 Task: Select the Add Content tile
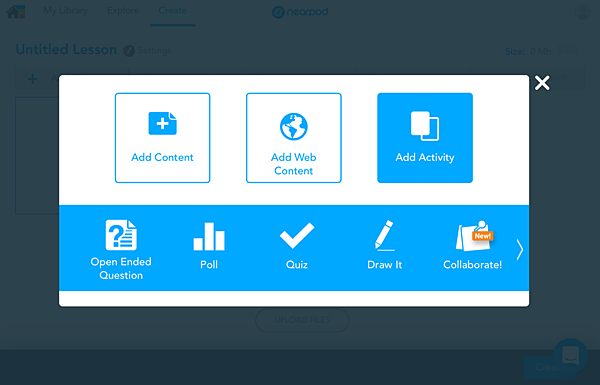pos(163,138)
